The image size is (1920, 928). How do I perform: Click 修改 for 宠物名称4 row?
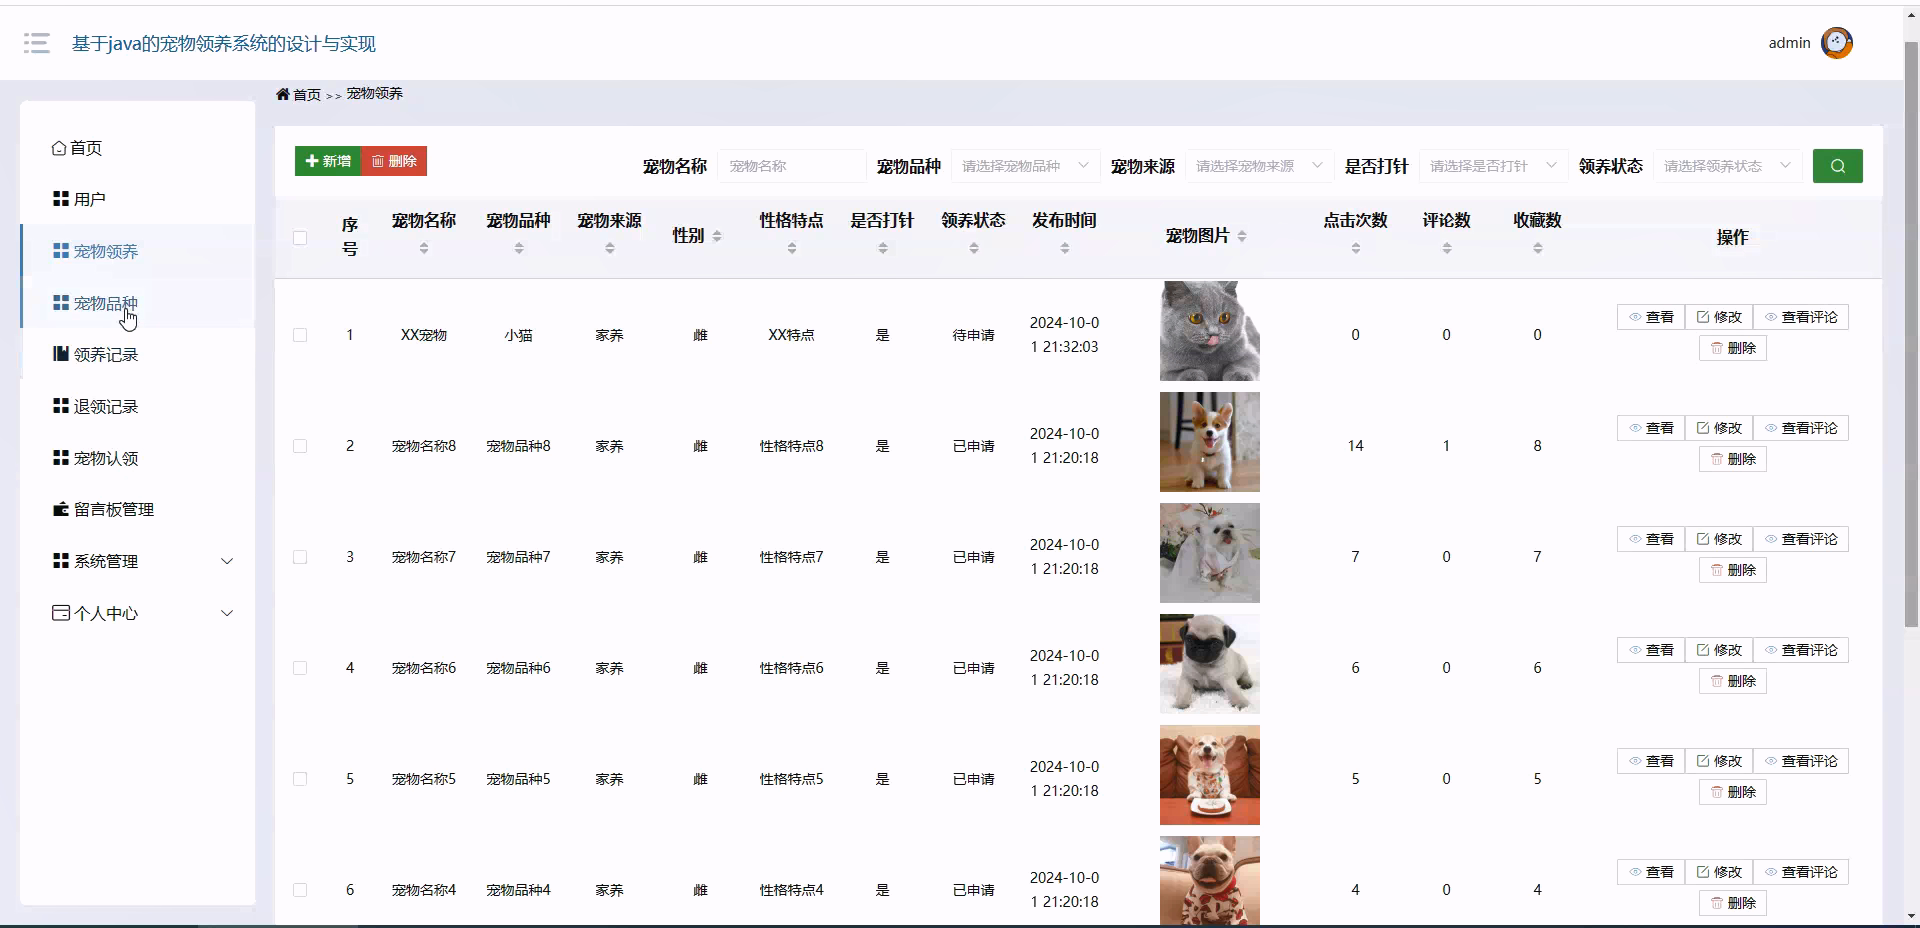tap(1719, 872)
